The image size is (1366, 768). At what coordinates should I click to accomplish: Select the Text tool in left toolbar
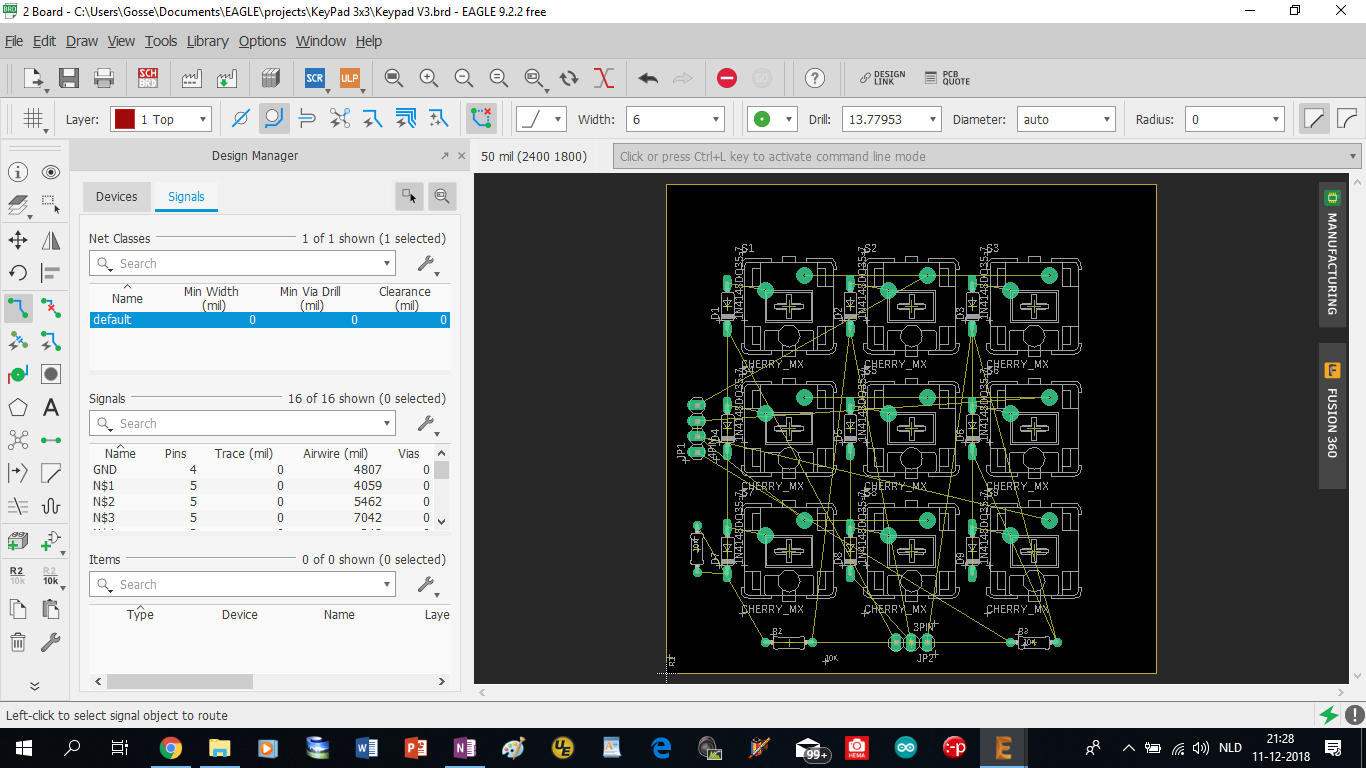51,407
